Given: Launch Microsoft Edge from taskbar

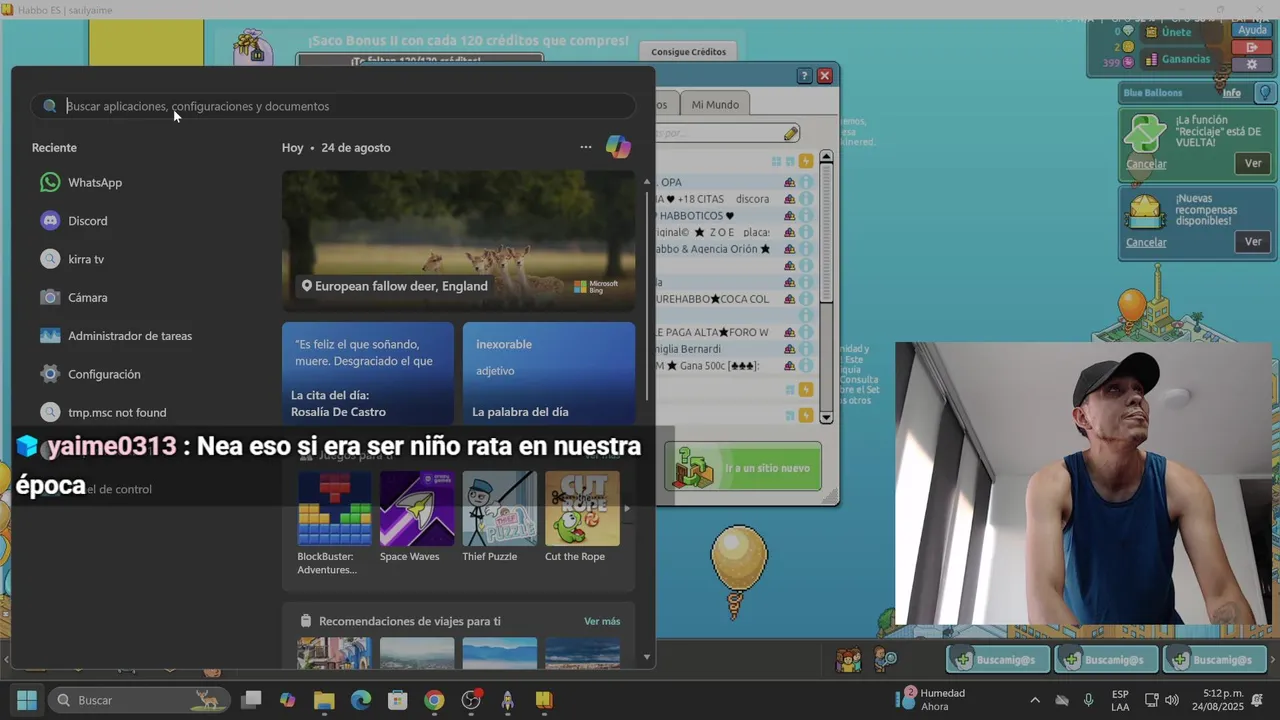Looking at the screenshot, I should point(360,700).
